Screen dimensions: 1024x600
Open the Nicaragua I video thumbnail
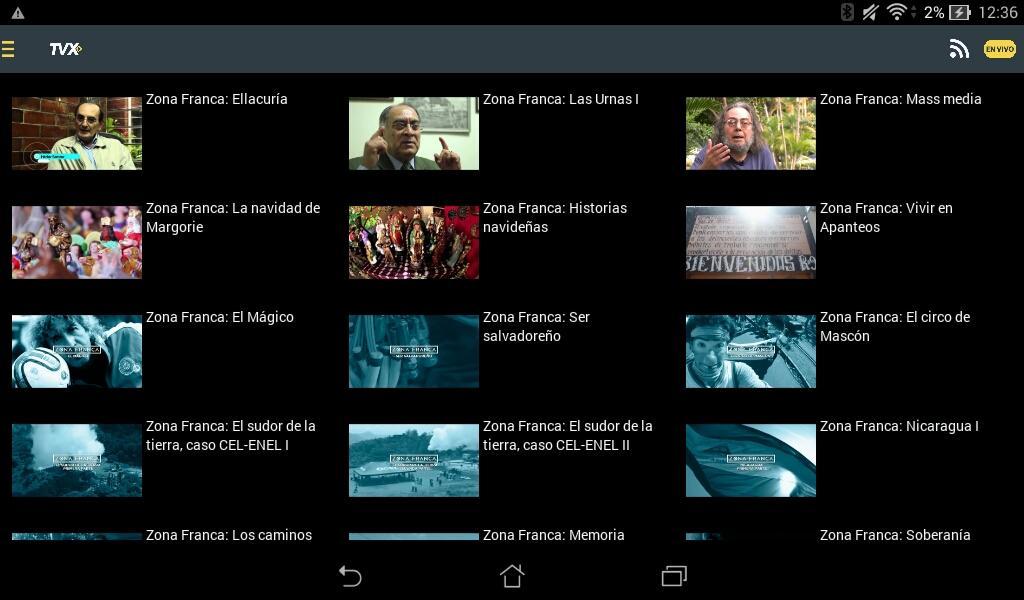click(751, 460)
